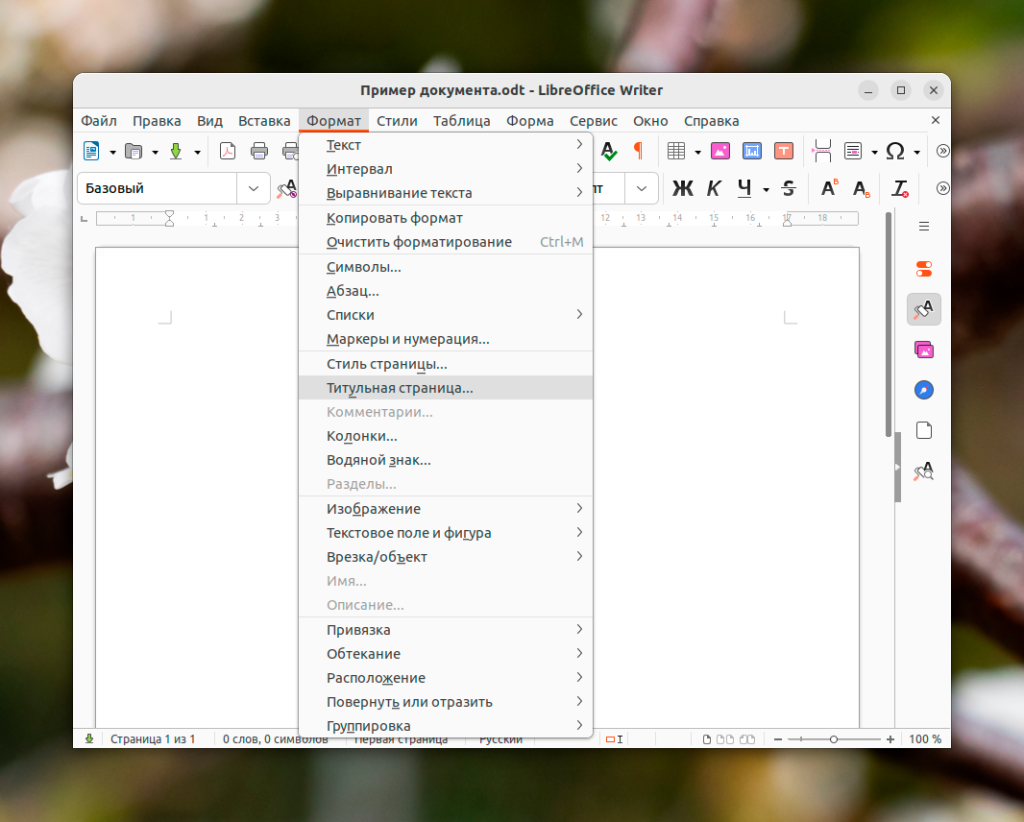This screenshot has height=822, width=1024.
Task: Export directly as PDF
Action: (x=227, y=151)
